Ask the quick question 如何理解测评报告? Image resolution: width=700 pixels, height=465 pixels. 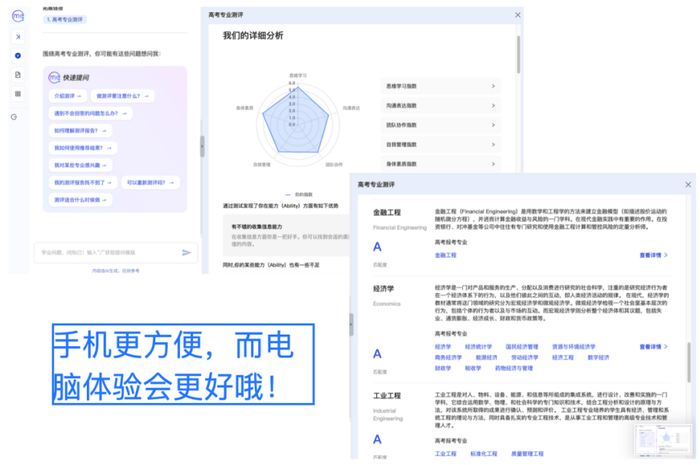(x=80, y=131)
